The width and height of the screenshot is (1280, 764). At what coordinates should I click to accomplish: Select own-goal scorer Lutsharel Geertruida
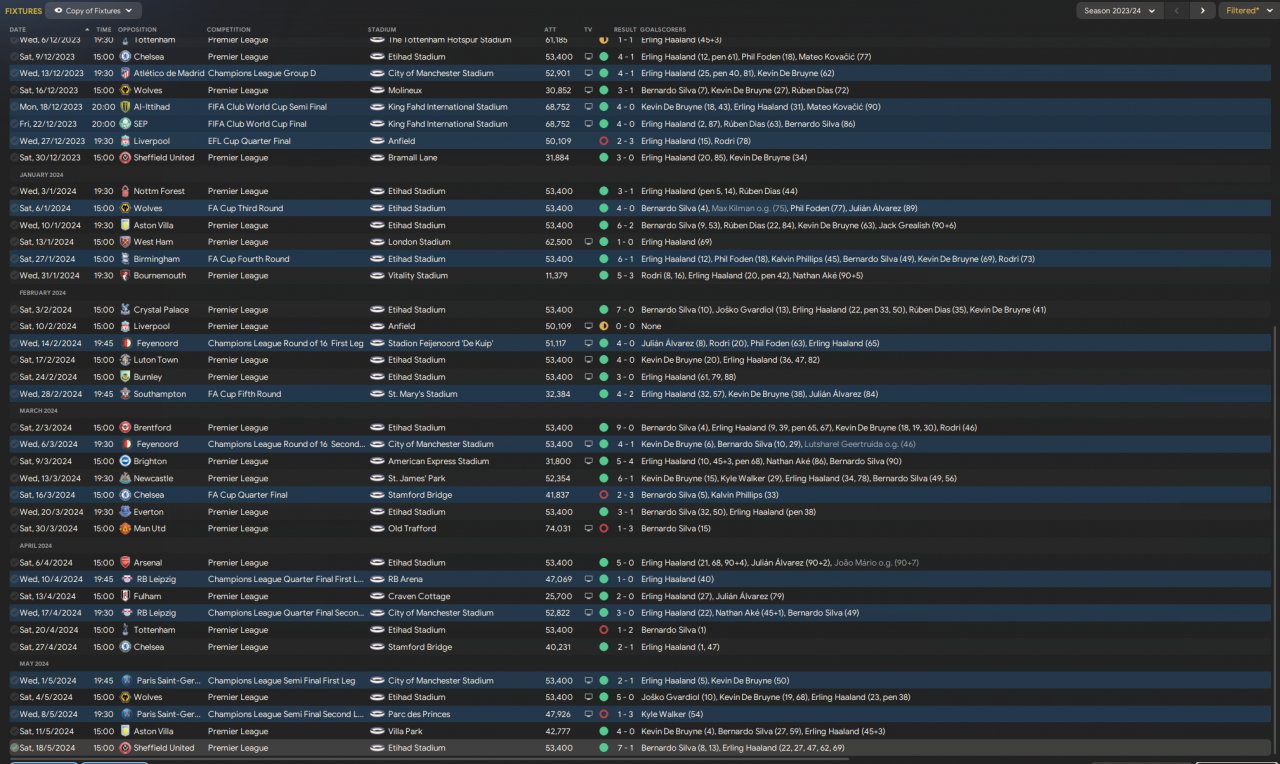pyautogui.click(x=860, y=444)
